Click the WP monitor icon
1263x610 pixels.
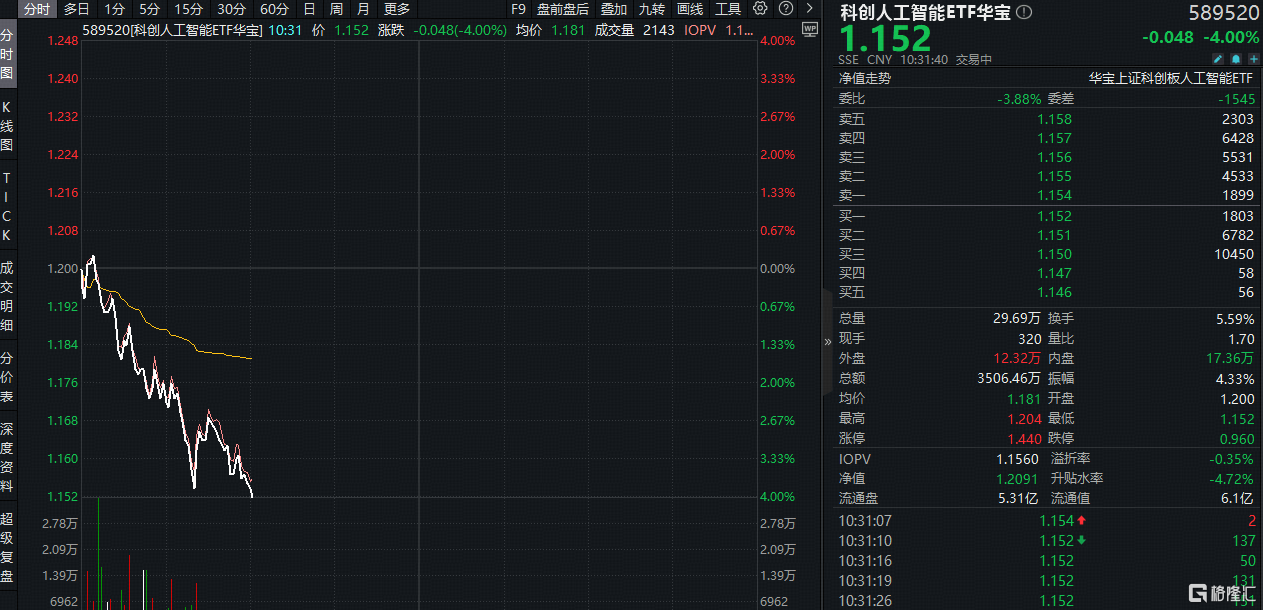point(809,30)
